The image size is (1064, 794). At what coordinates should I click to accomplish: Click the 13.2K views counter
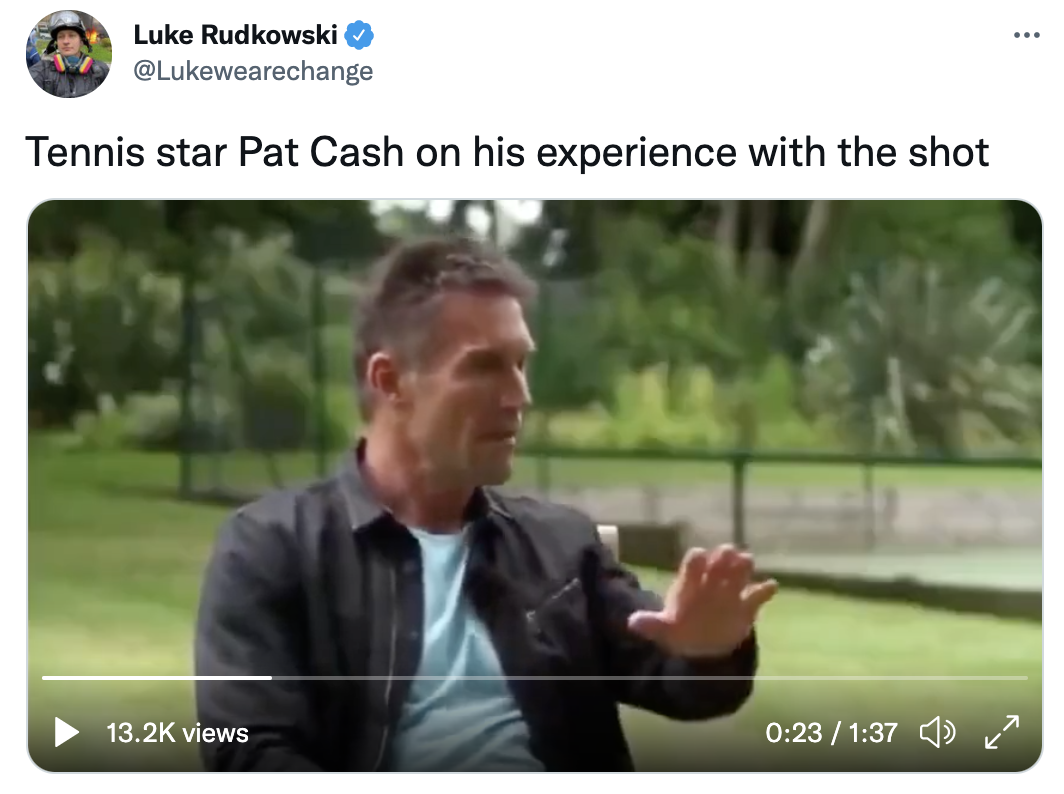(x=177, y=733)
